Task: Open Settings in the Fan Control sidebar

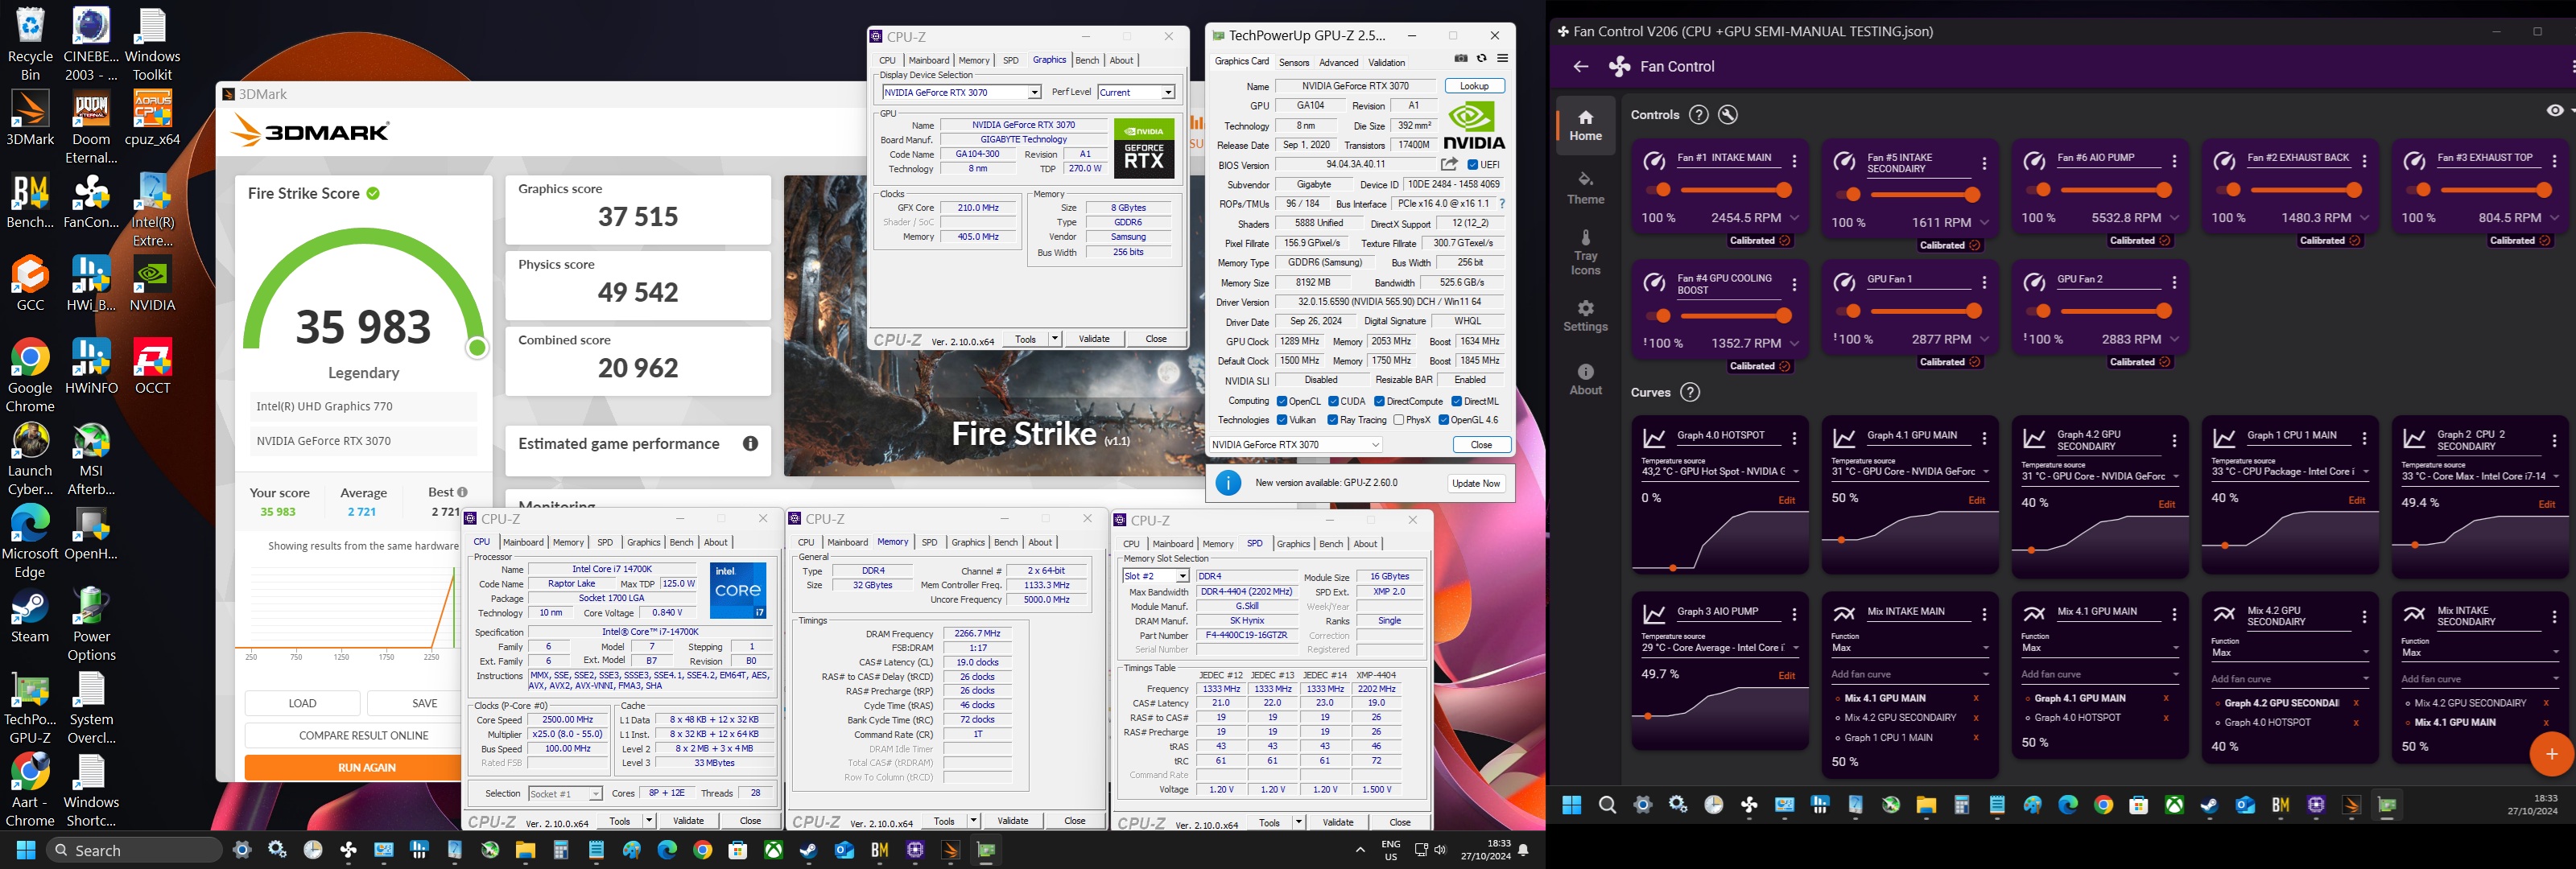Action: 1585,316
